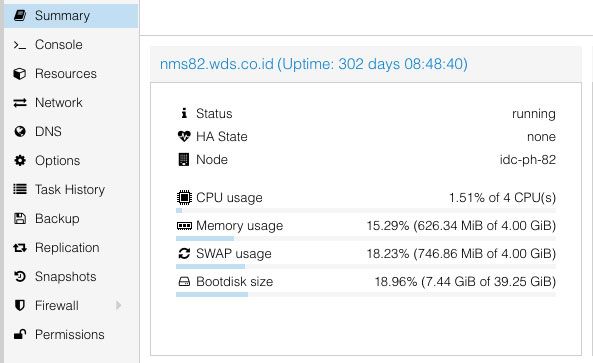Click the Bootdisk size progress bar

[x=366, y=295]
